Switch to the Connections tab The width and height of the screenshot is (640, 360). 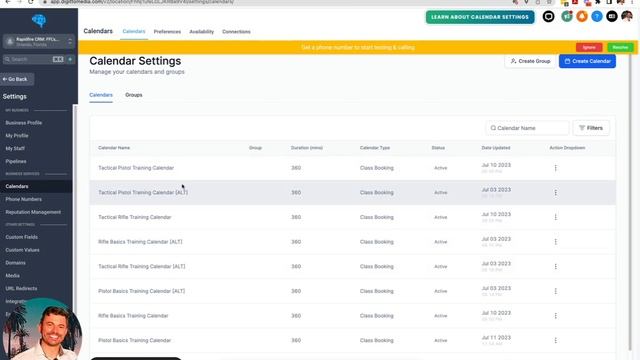point(236,31)
